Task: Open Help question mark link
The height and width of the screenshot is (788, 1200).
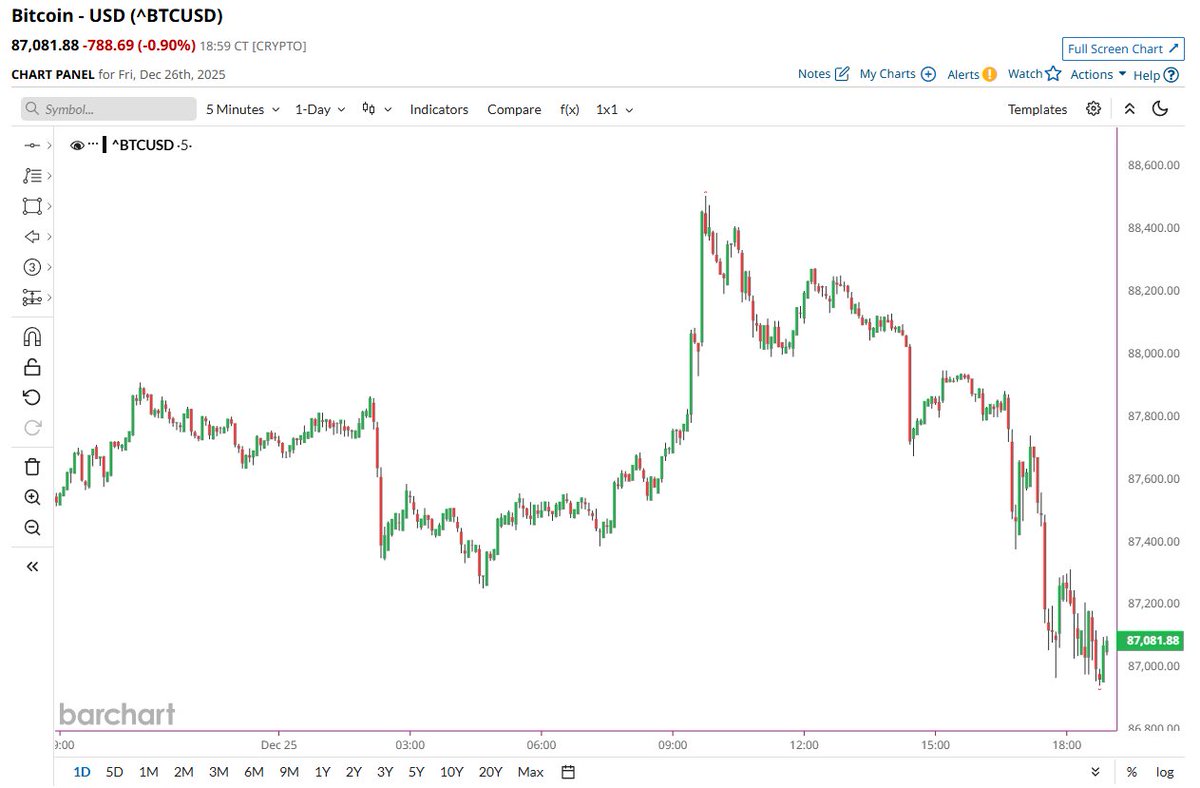Action: (1156, 74)
